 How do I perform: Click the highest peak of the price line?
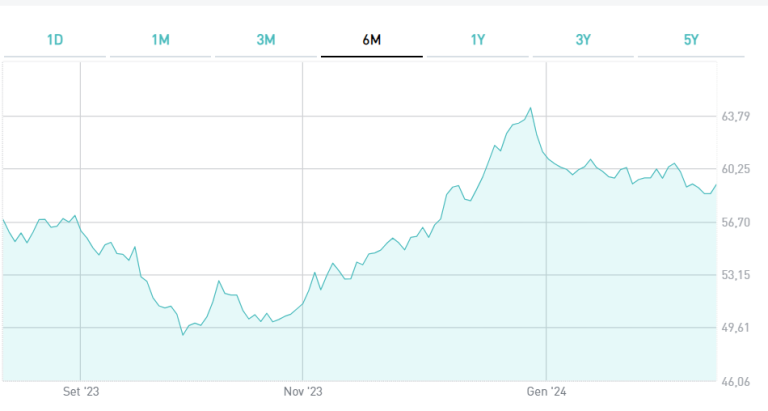tap(530, 108)
